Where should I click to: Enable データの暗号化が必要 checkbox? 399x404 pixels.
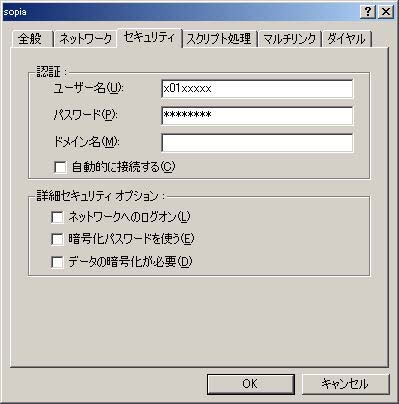click(57, 262)
